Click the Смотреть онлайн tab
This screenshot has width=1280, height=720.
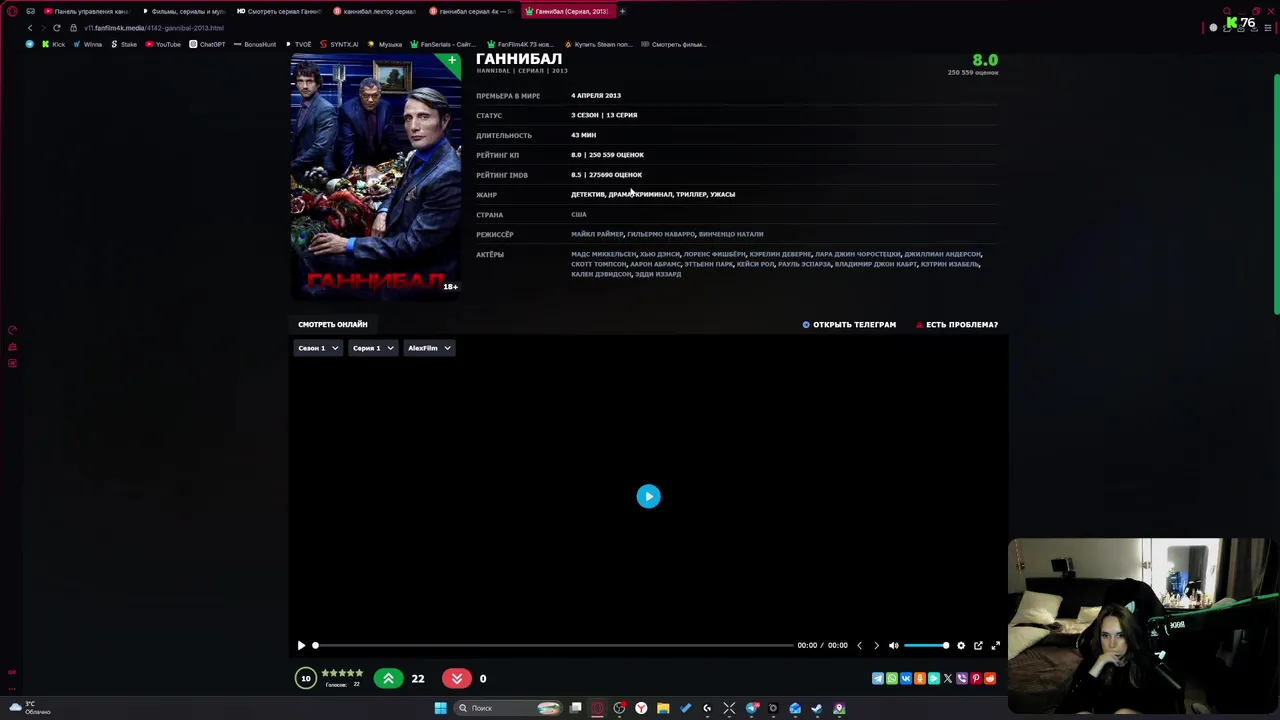point(332,324)
